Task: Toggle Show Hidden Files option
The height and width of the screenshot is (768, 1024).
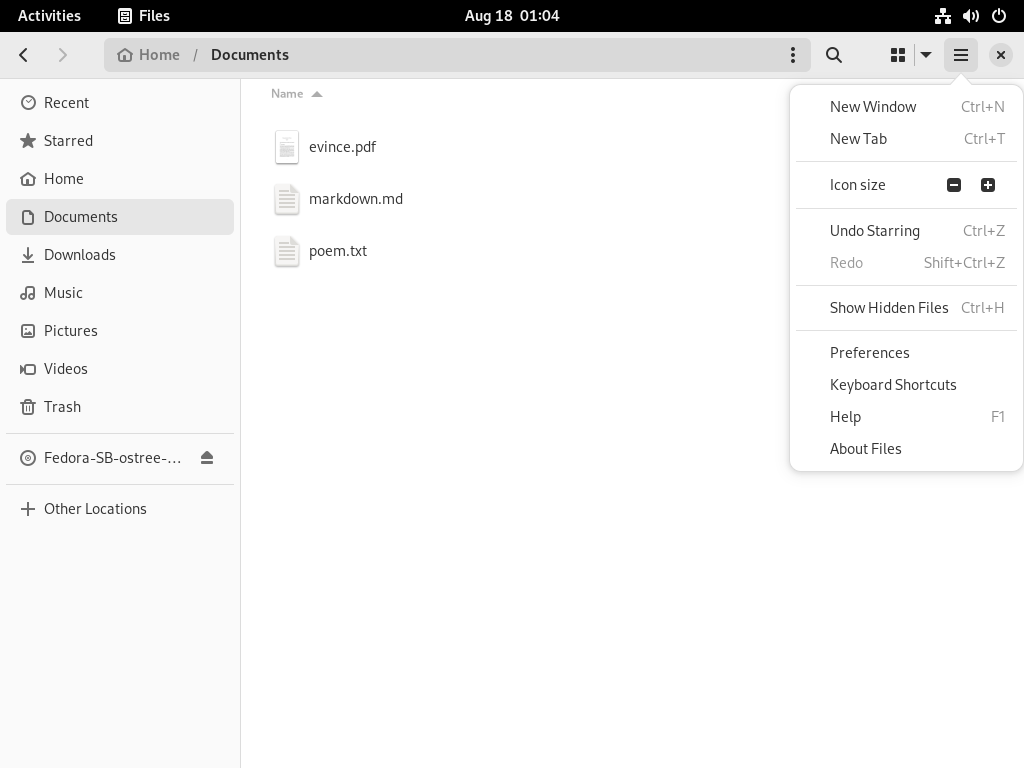Action: coord(906,308)
